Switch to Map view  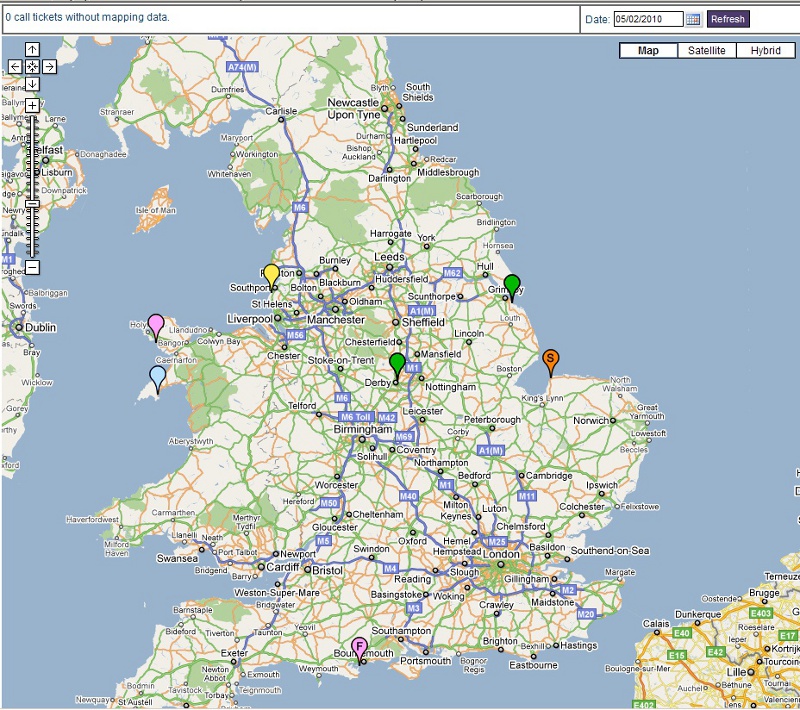pyautogui.click(x=648, y=50)
